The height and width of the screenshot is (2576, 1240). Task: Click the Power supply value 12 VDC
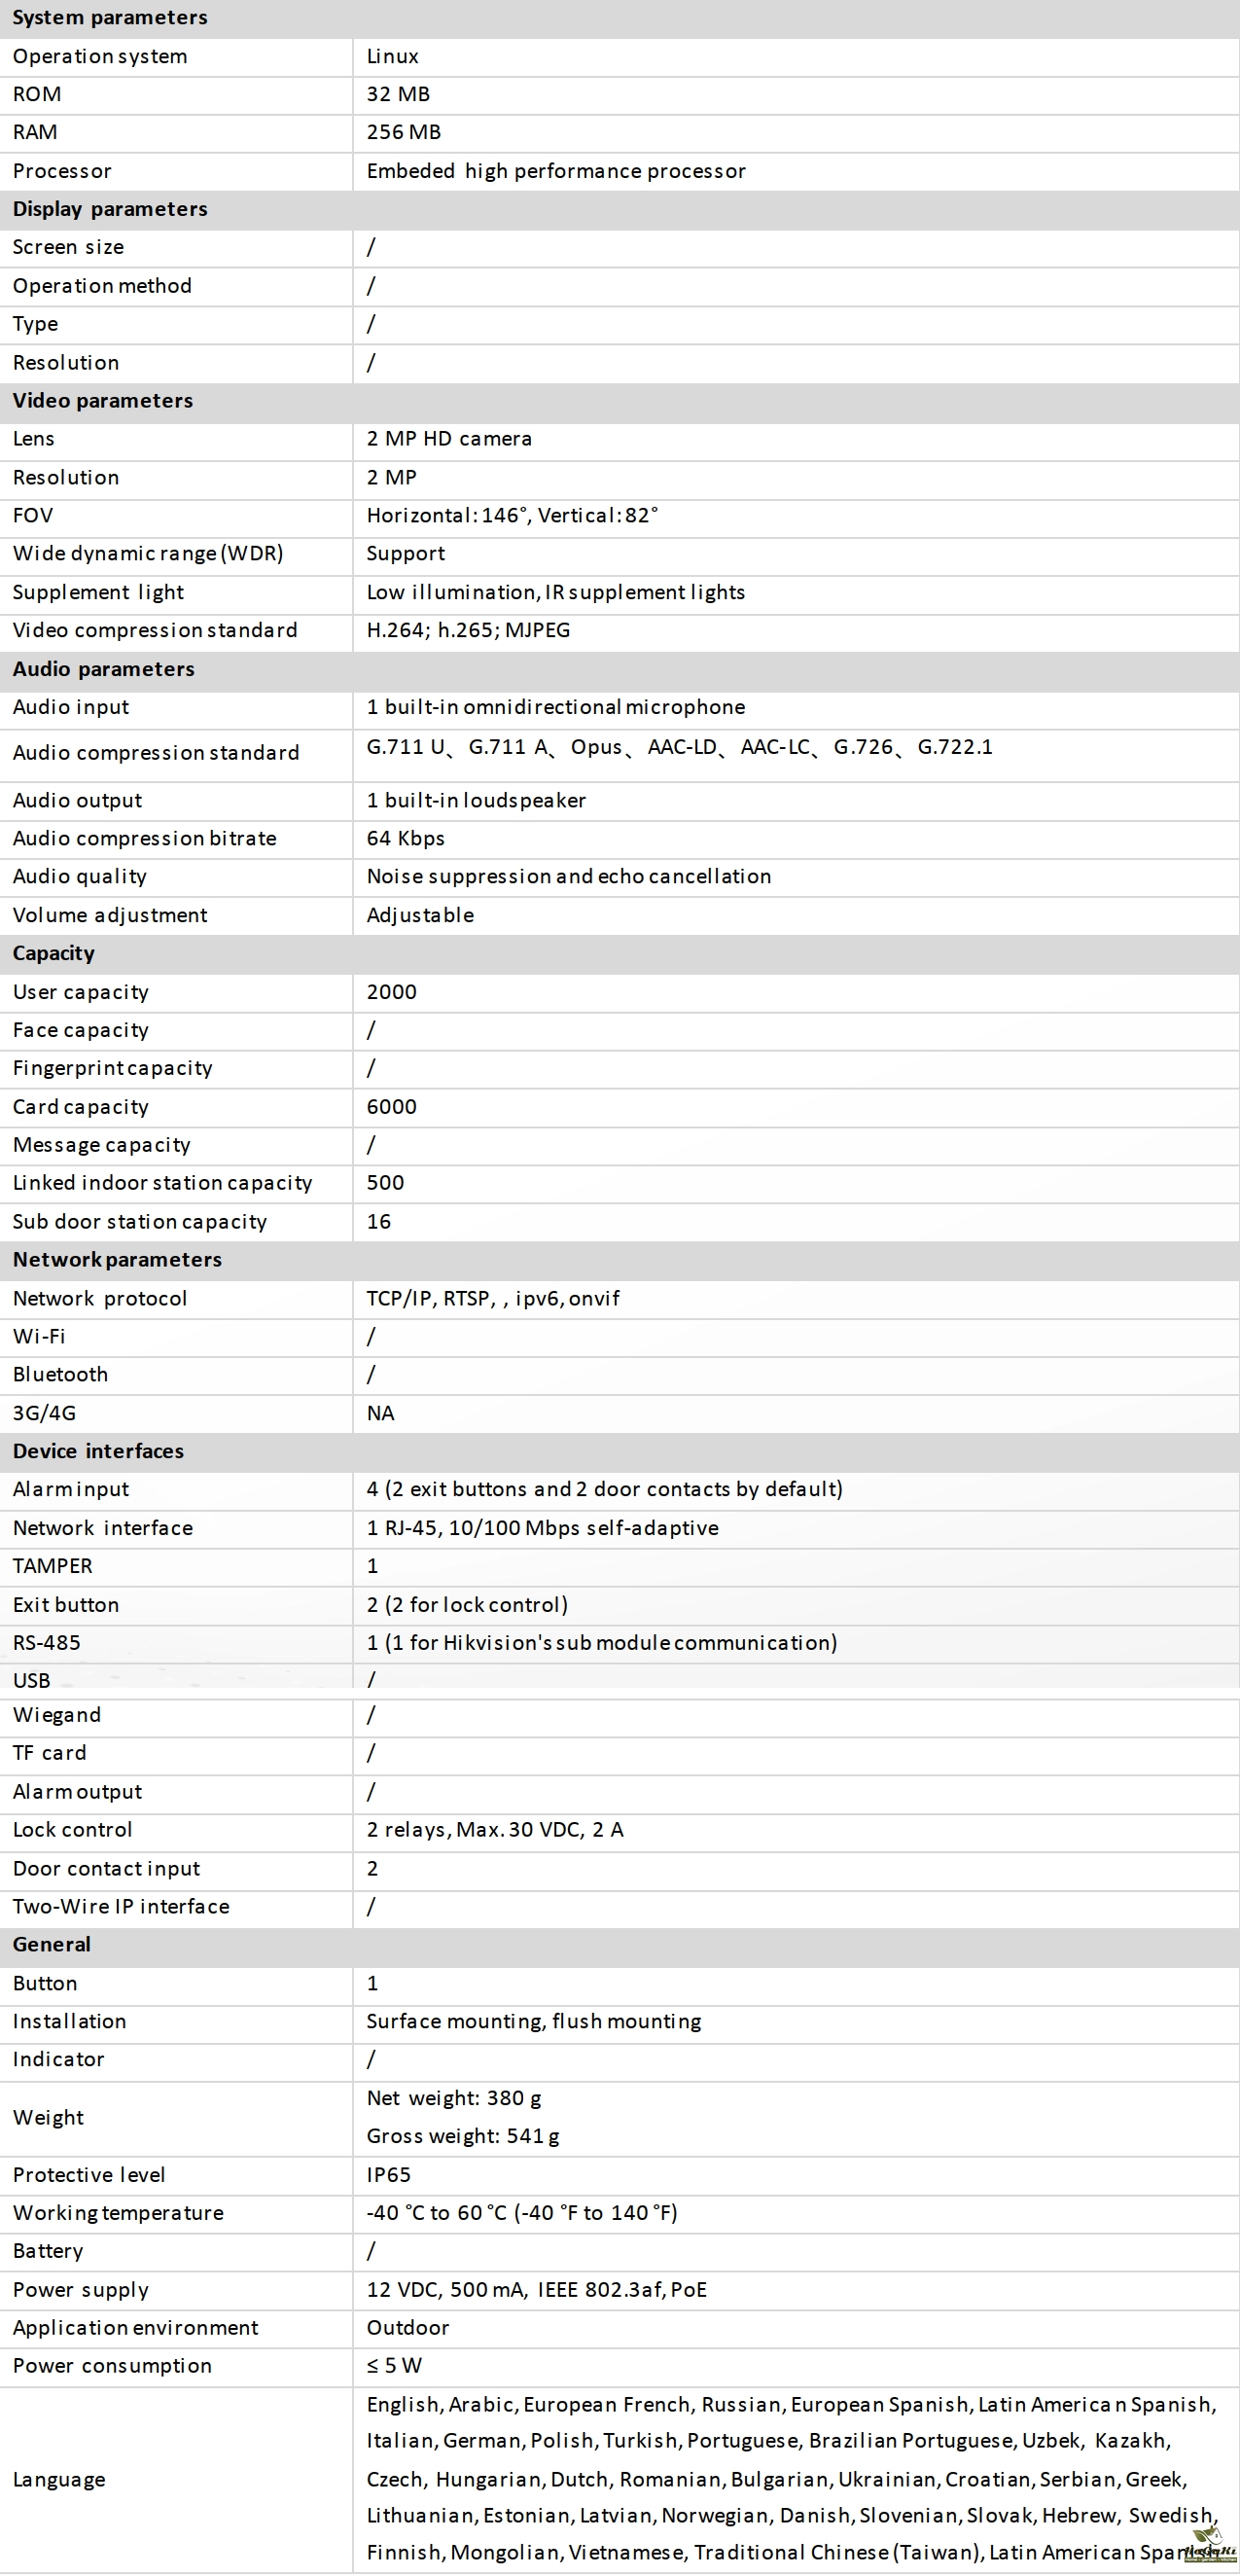(536, 2290)
